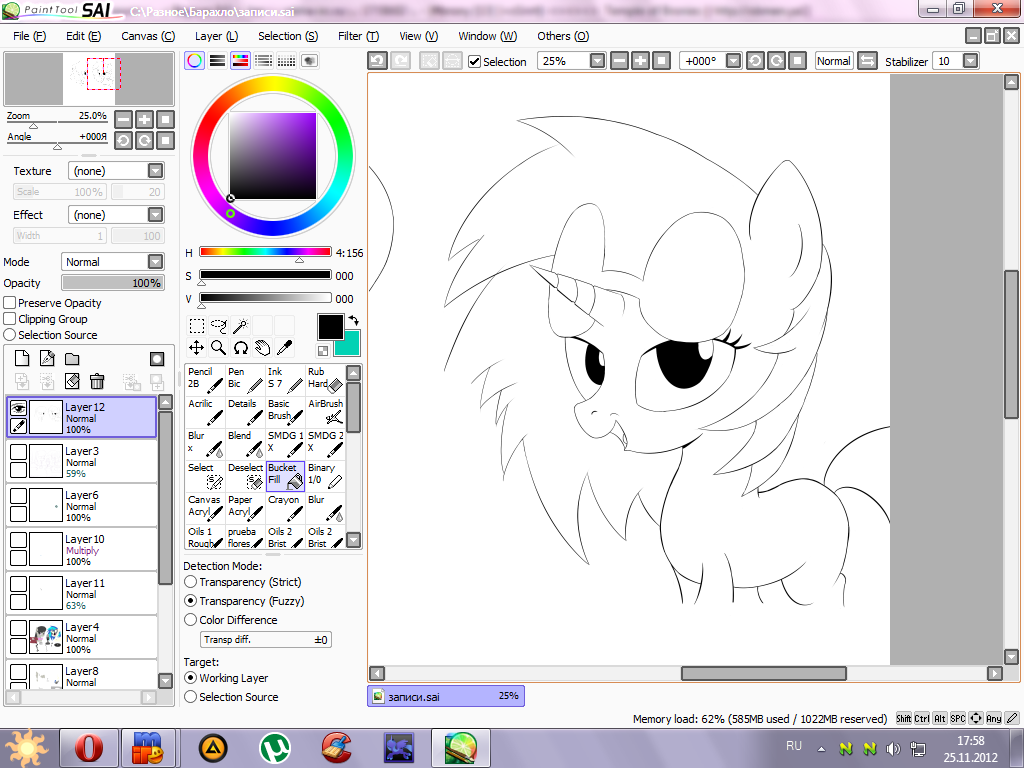The height and width of the screenshot is (768, 1024).
Task: Toggle the Selection checkbox in toolbar
Action: click(x=475, y=61)
